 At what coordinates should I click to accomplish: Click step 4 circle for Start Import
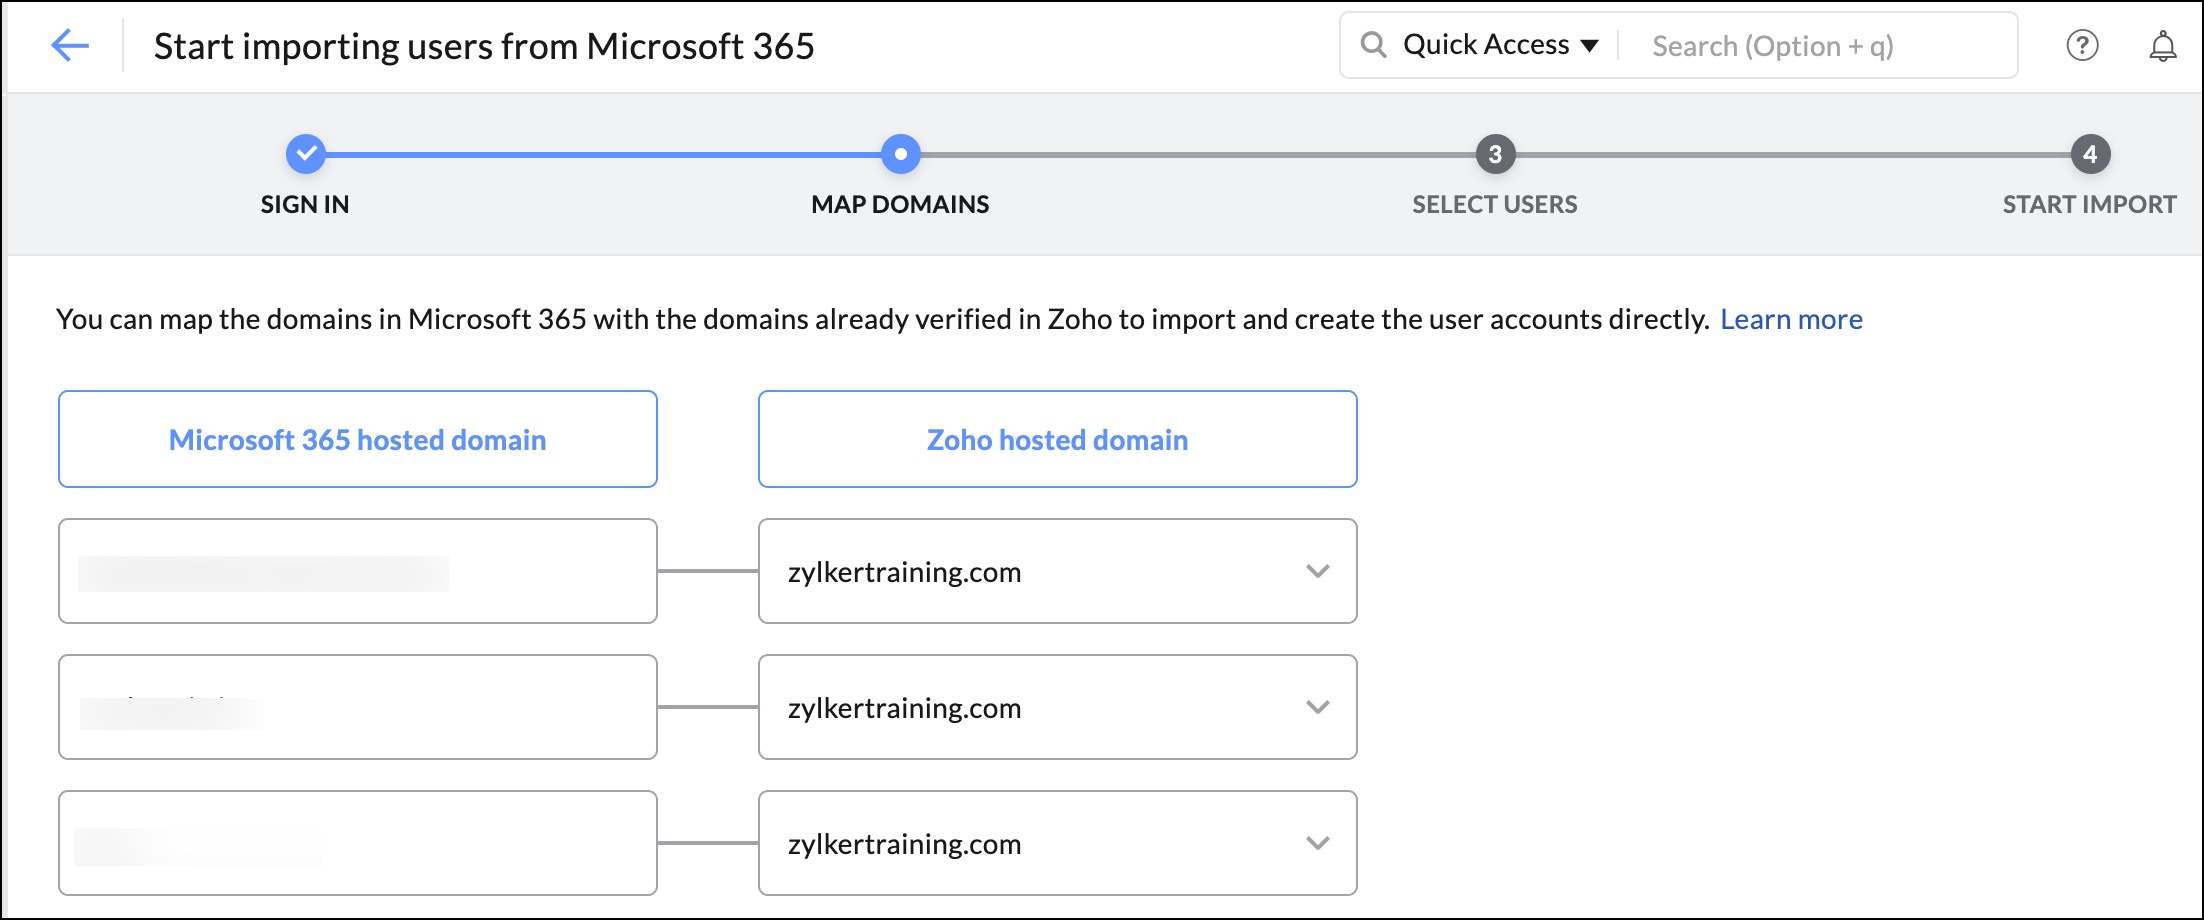coord(2090,154)
